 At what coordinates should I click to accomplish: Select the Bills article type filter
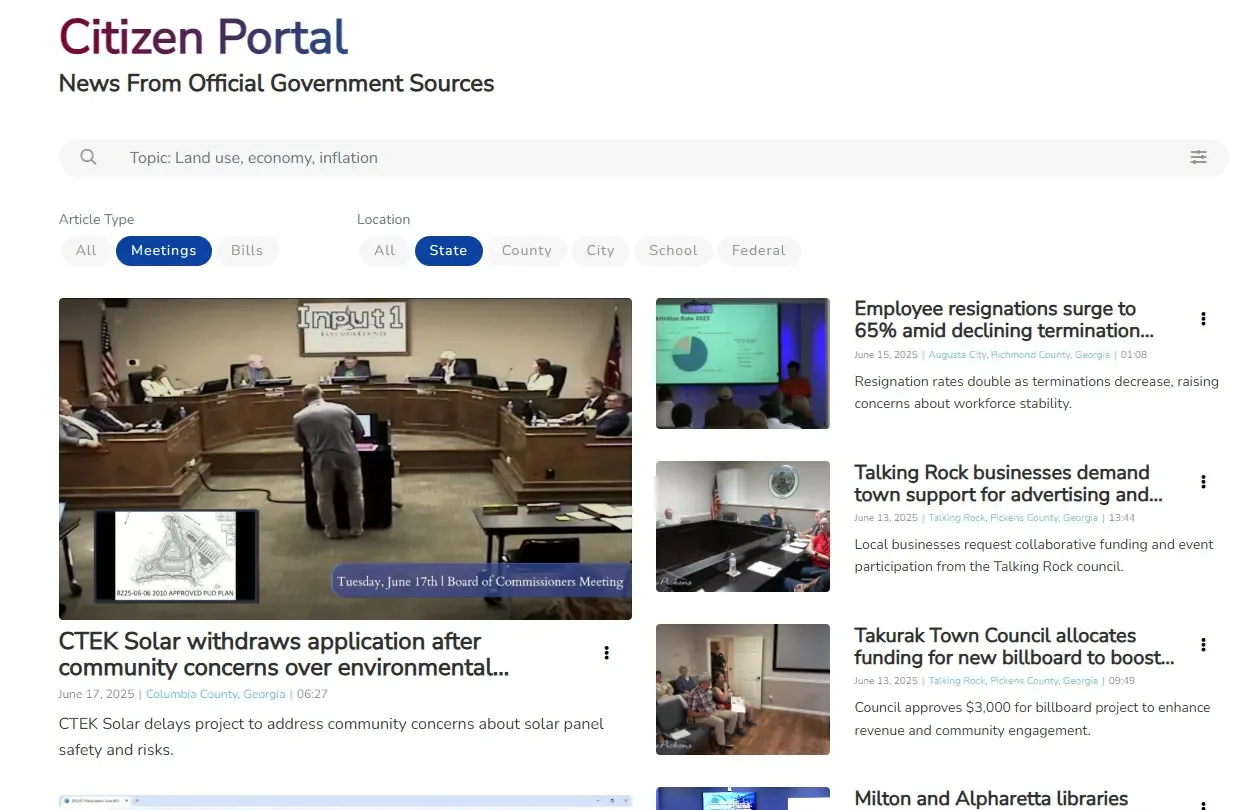pyautogui.click(x=247, y=251)
